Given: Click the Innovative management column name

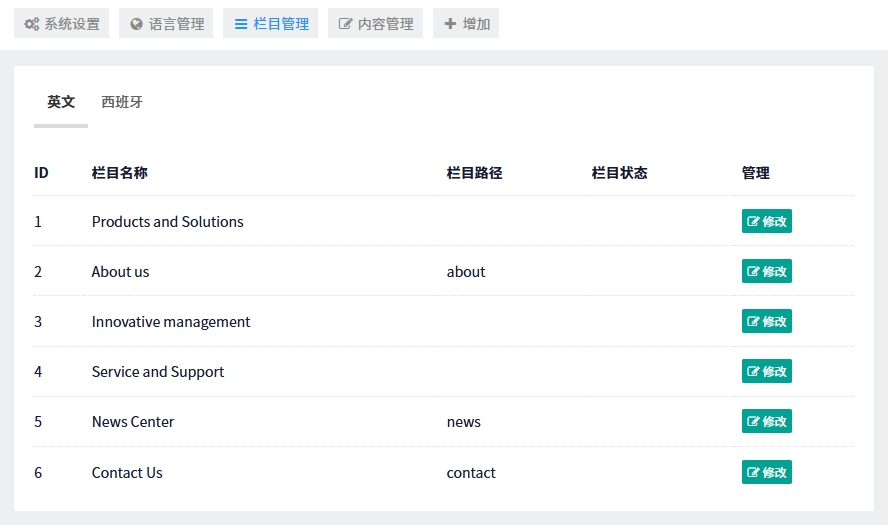Looking at the screenshot, I should click(x=171, y=322).
